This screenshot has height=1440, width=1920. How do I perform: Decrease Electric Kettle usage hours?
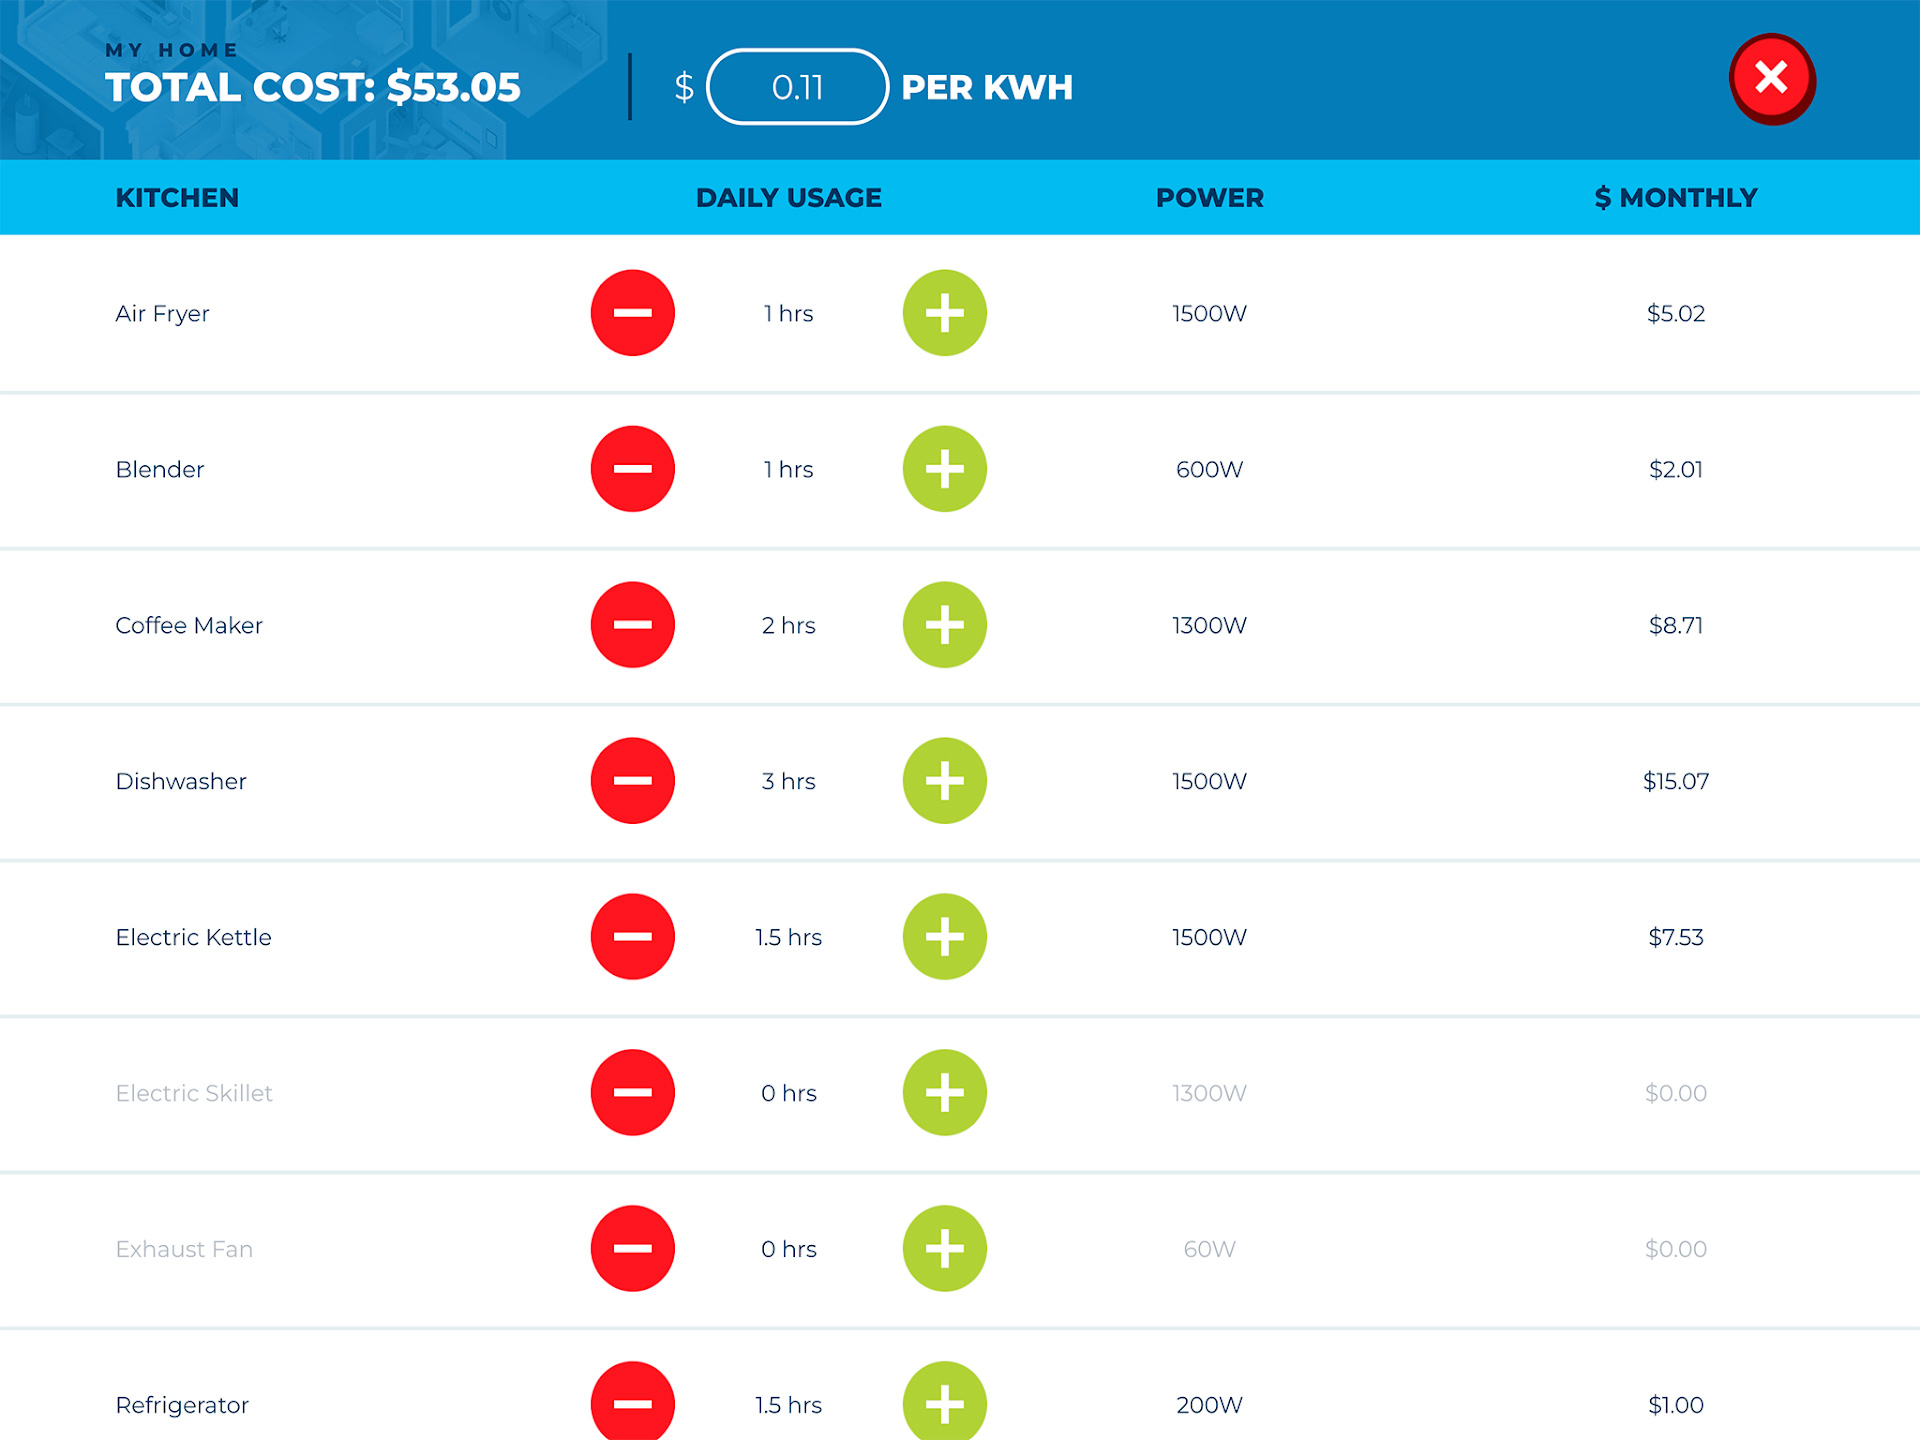(x=632, y=937)
